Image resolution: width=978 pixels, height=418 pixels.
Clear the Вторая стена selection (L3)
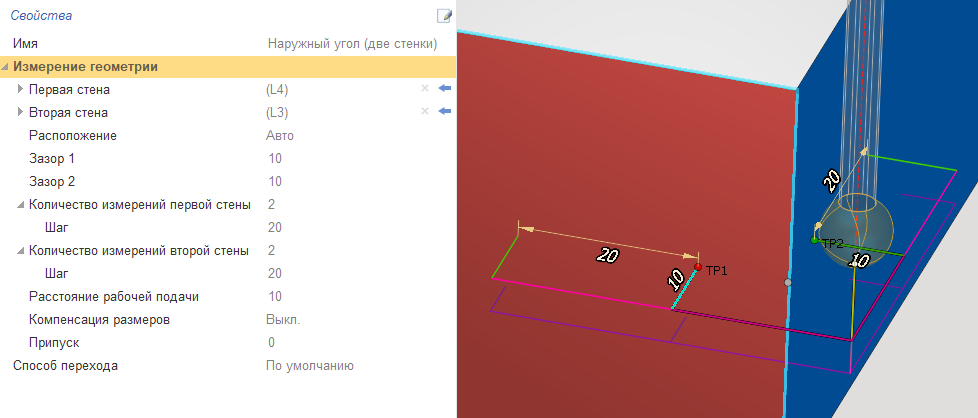coord(424,112)
